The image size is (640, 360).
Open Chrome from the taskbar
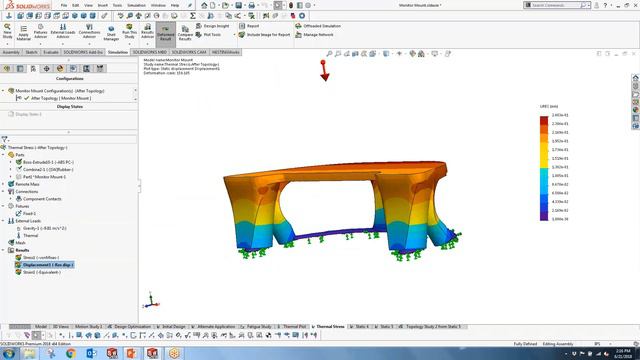tap(70, 353)
